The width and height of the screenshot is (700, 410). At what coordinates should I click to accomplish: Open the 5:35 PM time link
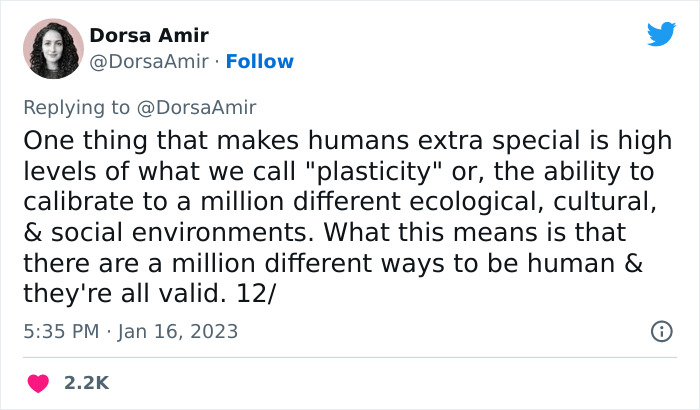(58, 331)
